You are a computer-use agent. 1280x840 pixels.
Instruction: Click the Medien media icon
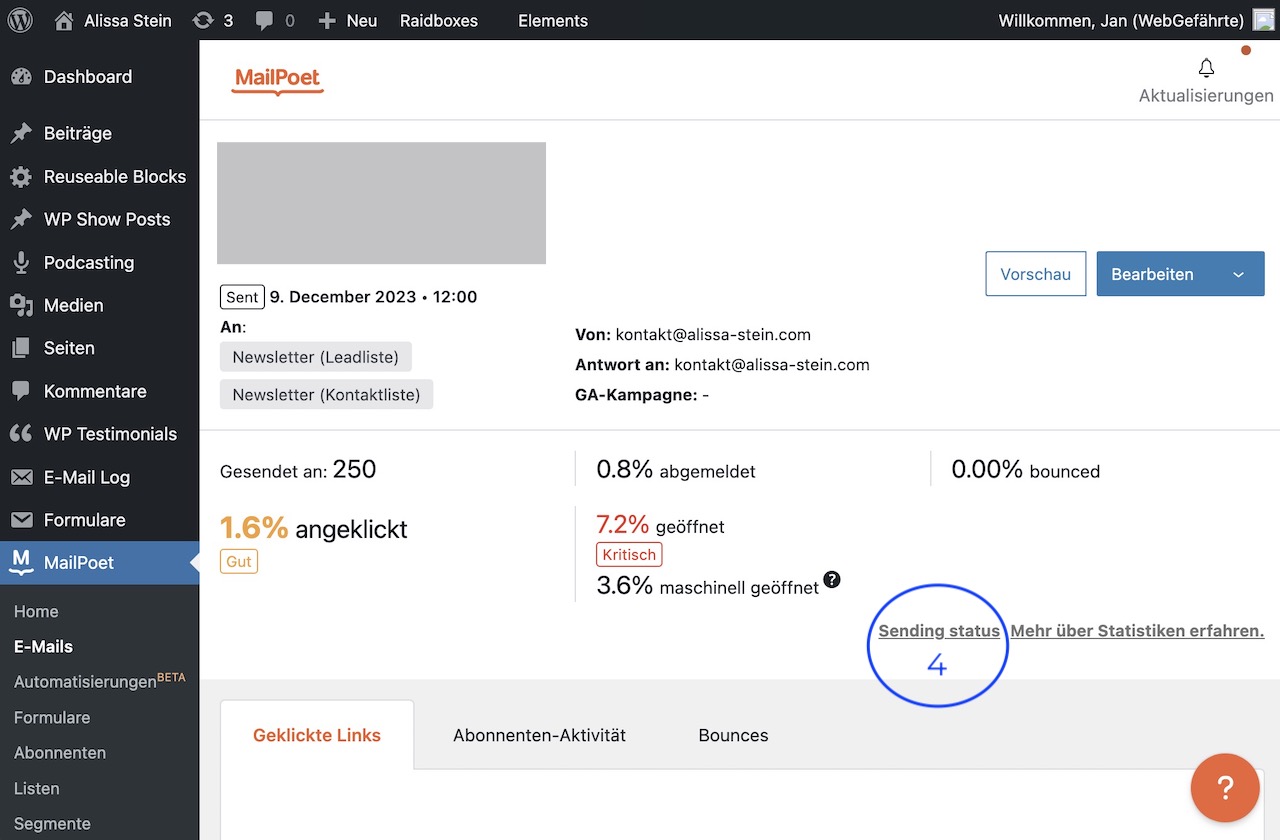21,306
